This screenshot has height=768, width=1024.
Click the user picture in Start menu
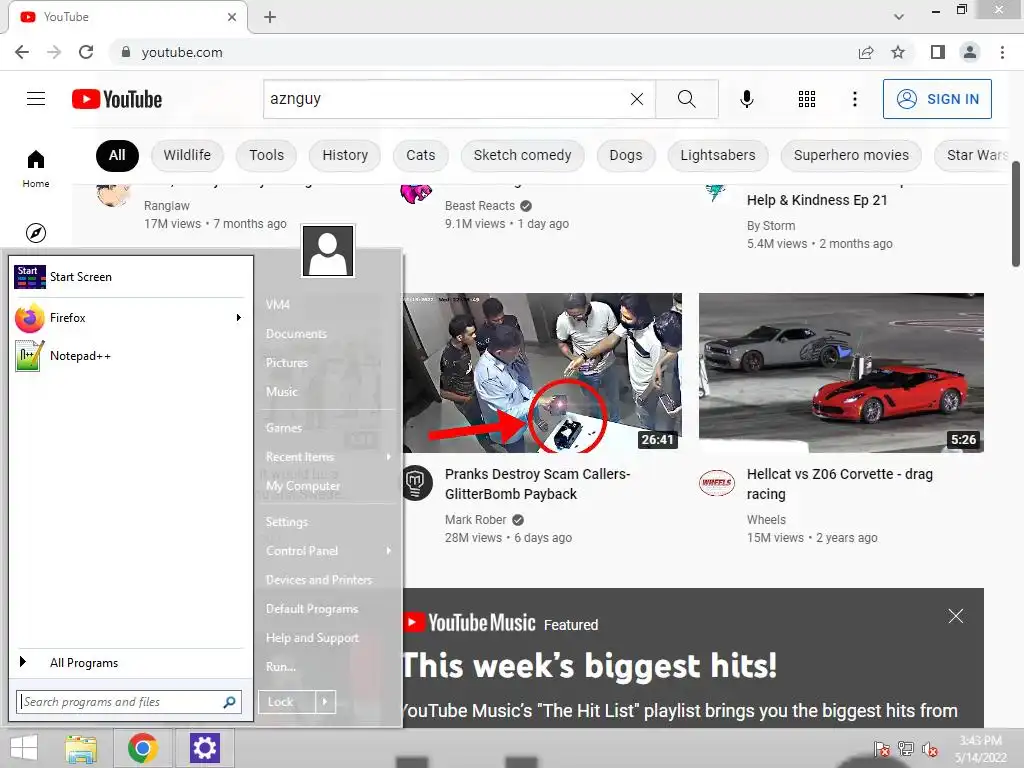tap(328, 251)
